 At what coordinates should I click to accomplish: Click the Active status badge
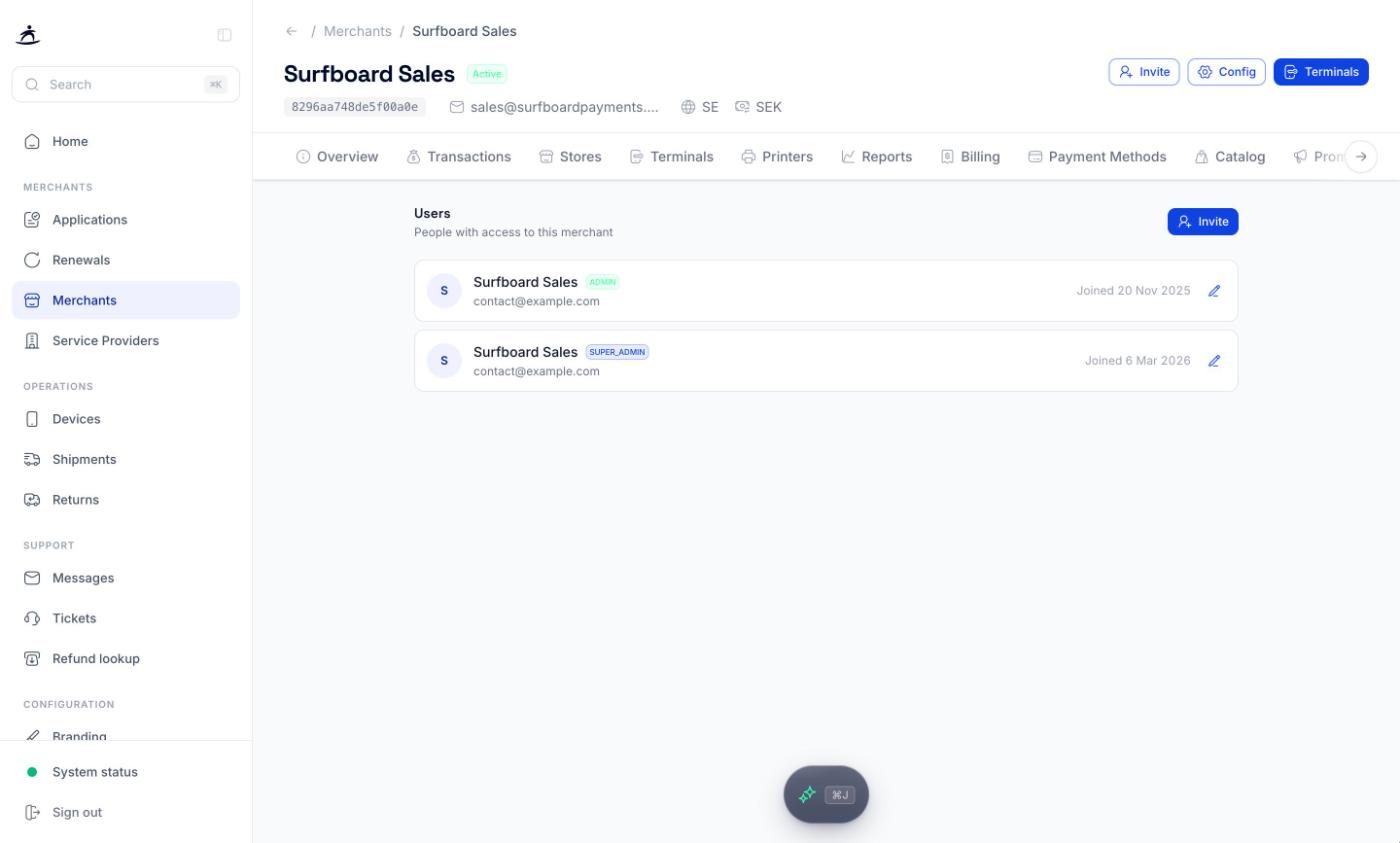487,74
